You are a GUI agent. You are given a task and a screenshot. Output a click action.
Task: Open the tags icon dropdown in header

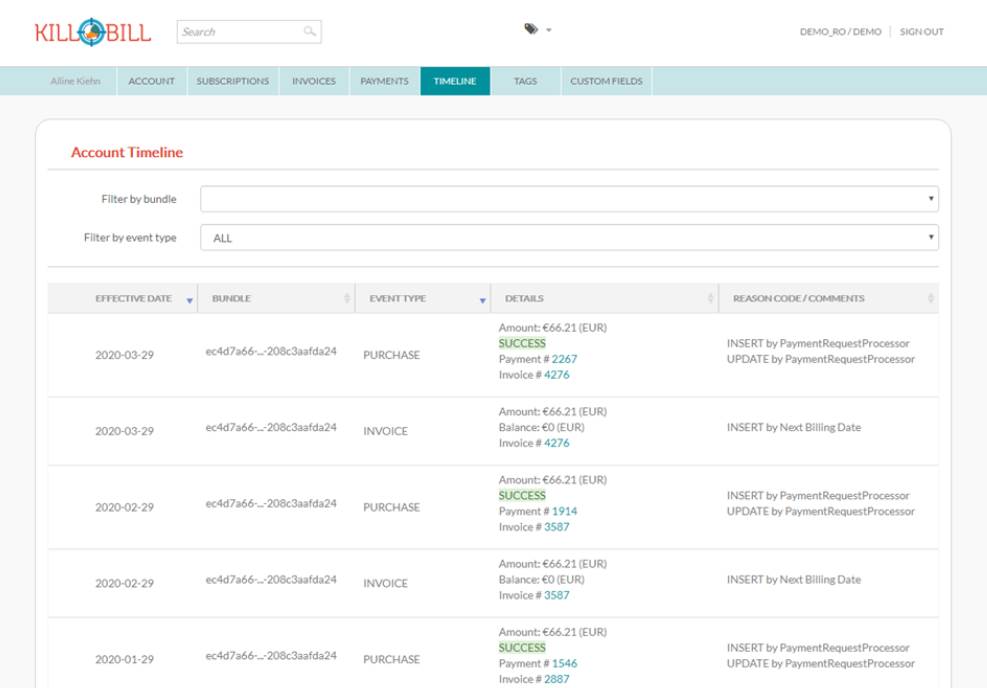coord(537,30)
